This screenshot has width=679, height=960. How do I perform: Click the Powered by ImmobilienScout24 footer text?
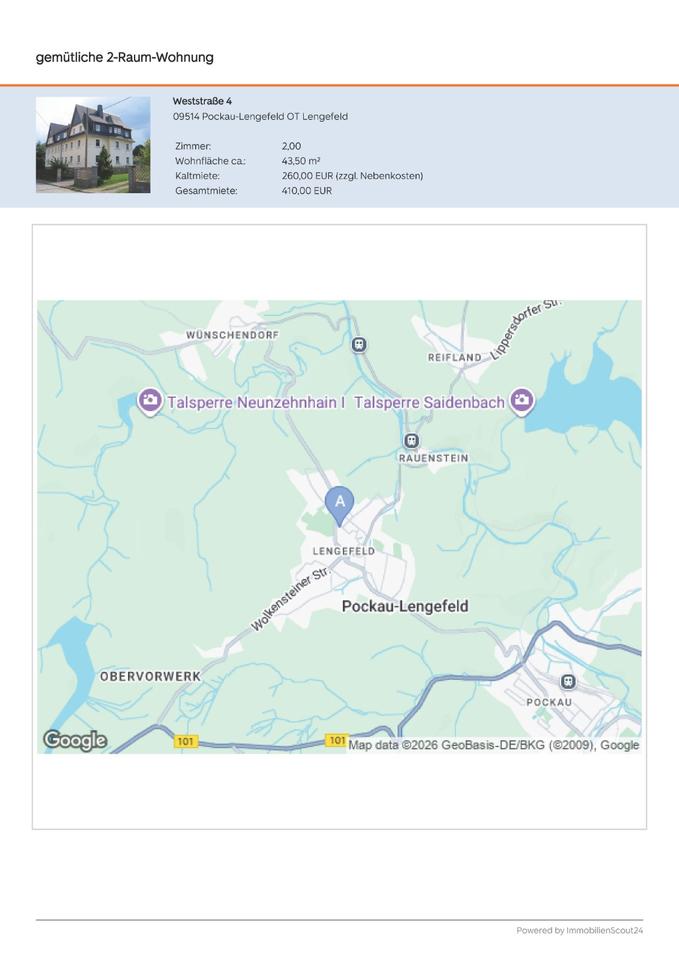pyautogui.click(x=579, y=930)
